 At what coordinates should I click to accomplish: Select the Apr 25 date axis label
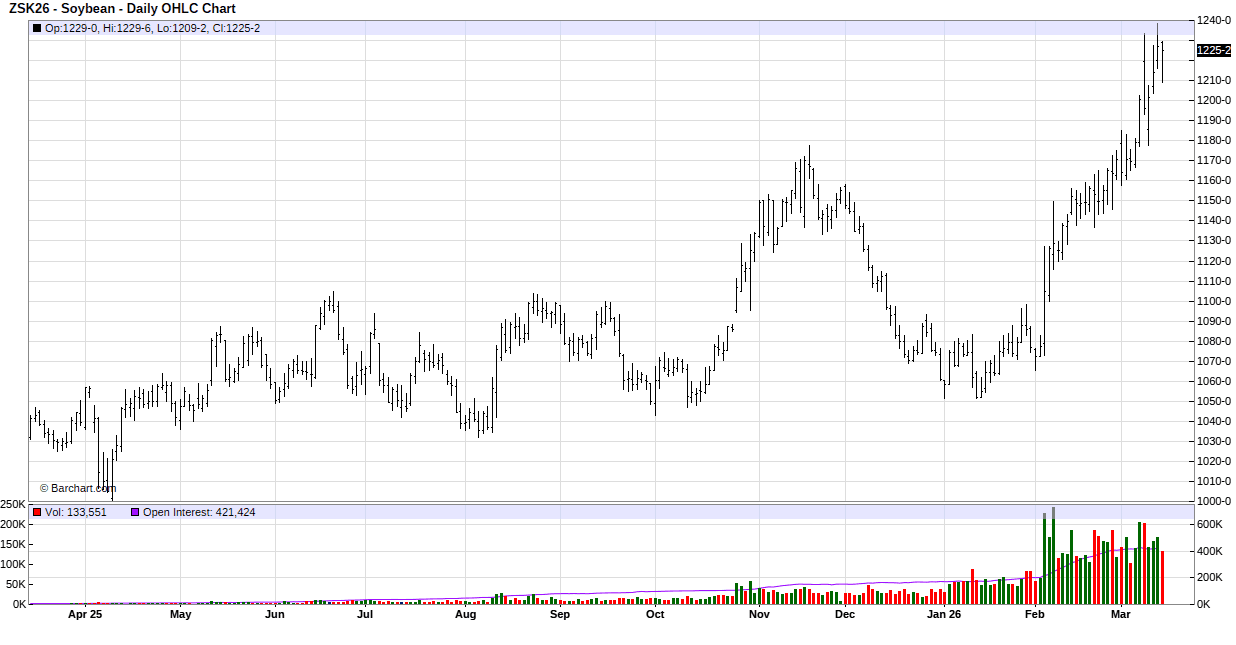(85, 615)
